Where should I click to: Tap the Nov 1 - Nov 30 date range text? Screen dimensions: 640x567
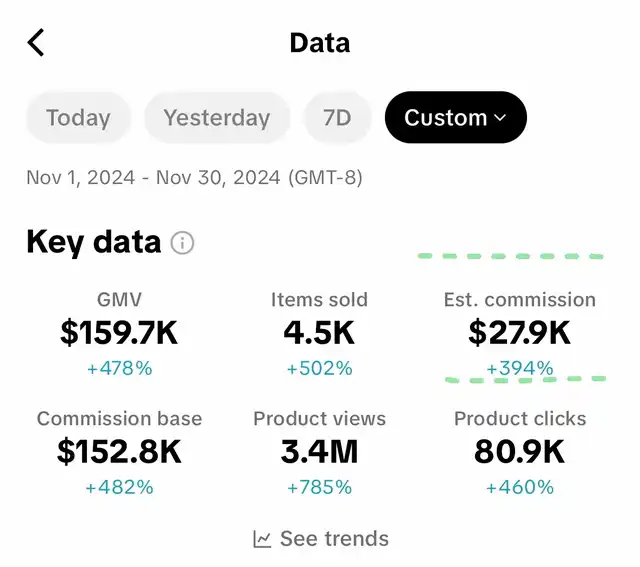click(194, 178)
